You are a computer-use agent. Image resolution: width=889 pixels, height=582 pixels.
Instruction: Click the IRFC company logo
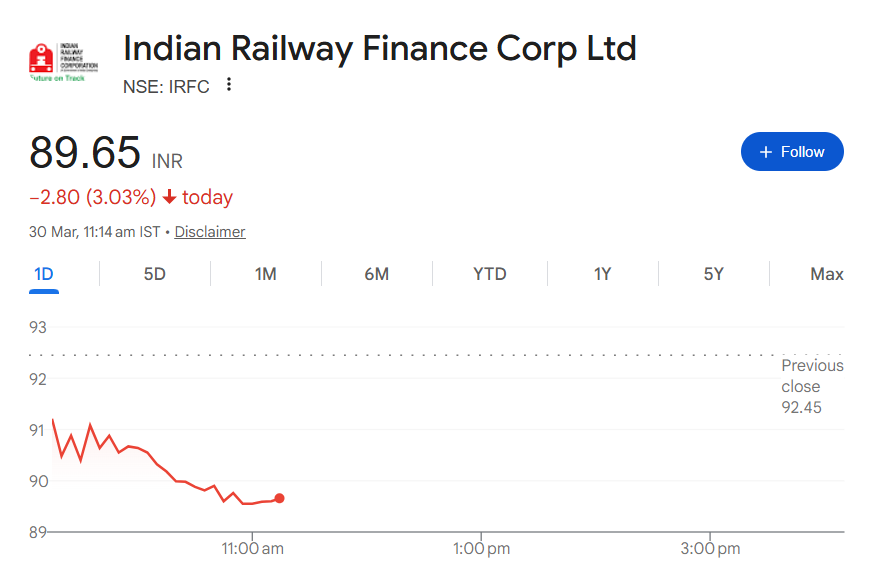click(x=61, y=60)
